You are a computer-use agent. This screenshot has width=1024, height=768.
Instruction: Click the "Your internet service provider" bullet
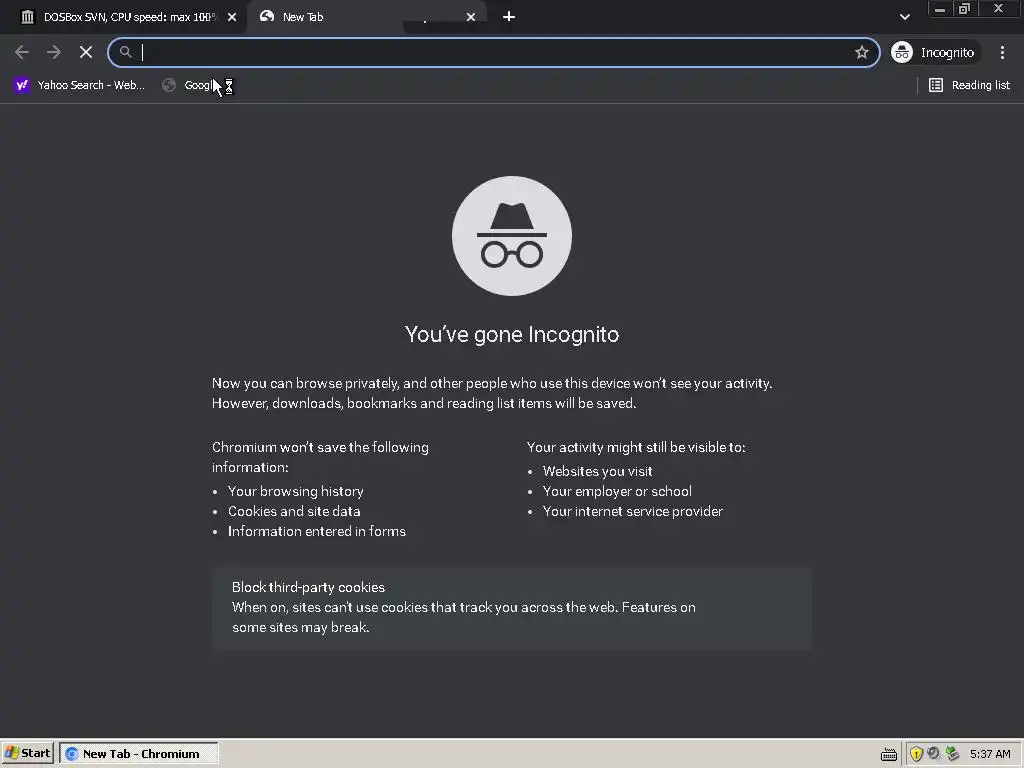(x=632, y=511)
